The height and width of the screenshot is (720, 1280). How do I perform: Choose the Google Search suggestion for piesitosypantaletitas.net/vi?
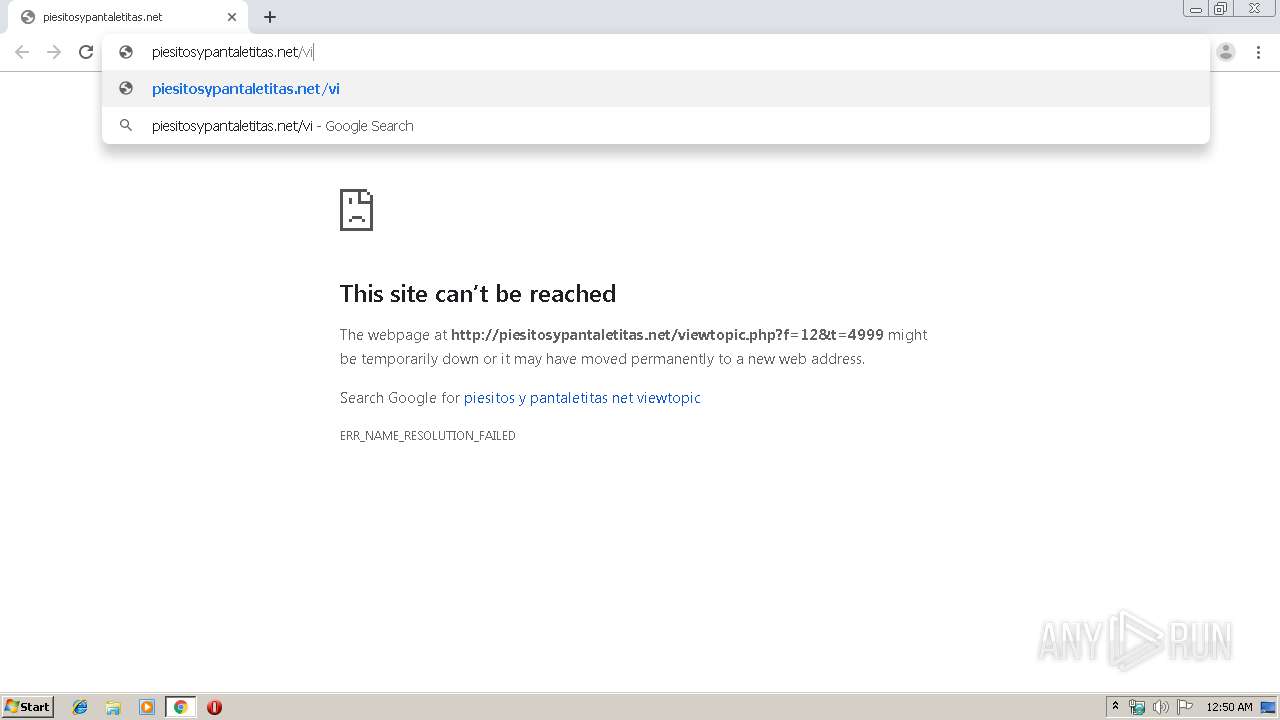click(x=655, y=126)
